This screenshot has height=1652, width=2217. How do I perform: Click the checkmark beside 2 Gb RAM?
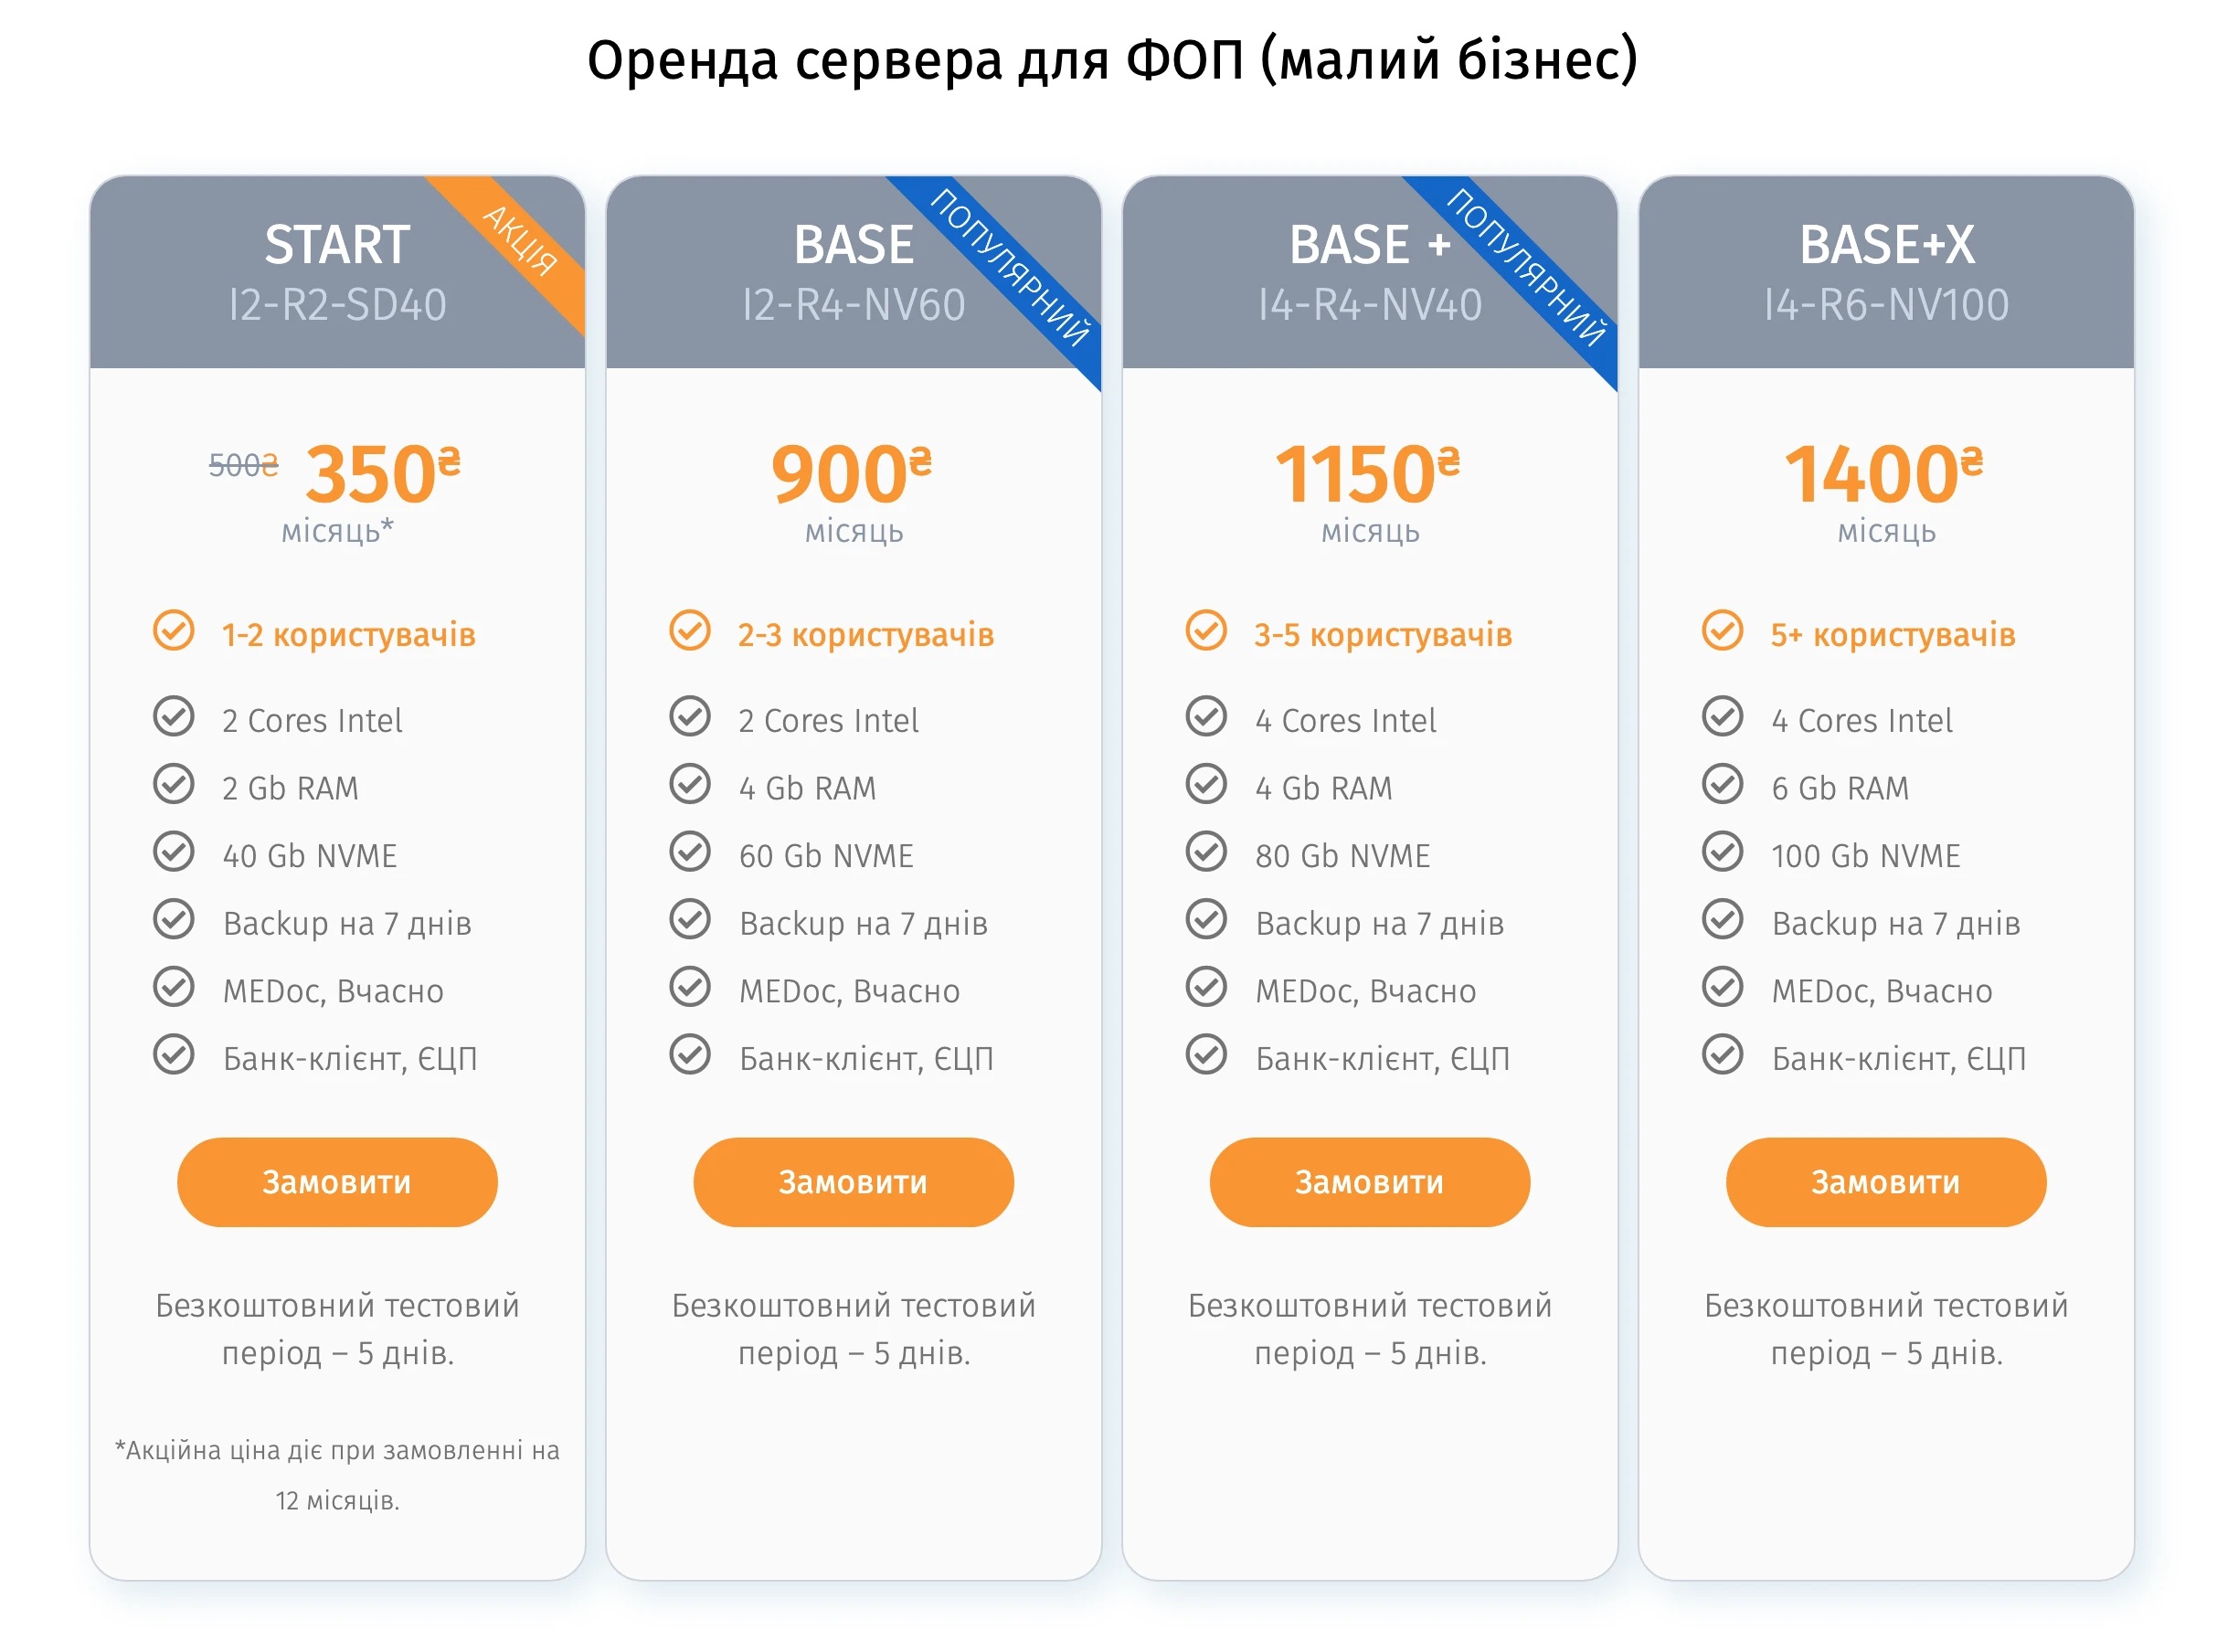[173, 784]
